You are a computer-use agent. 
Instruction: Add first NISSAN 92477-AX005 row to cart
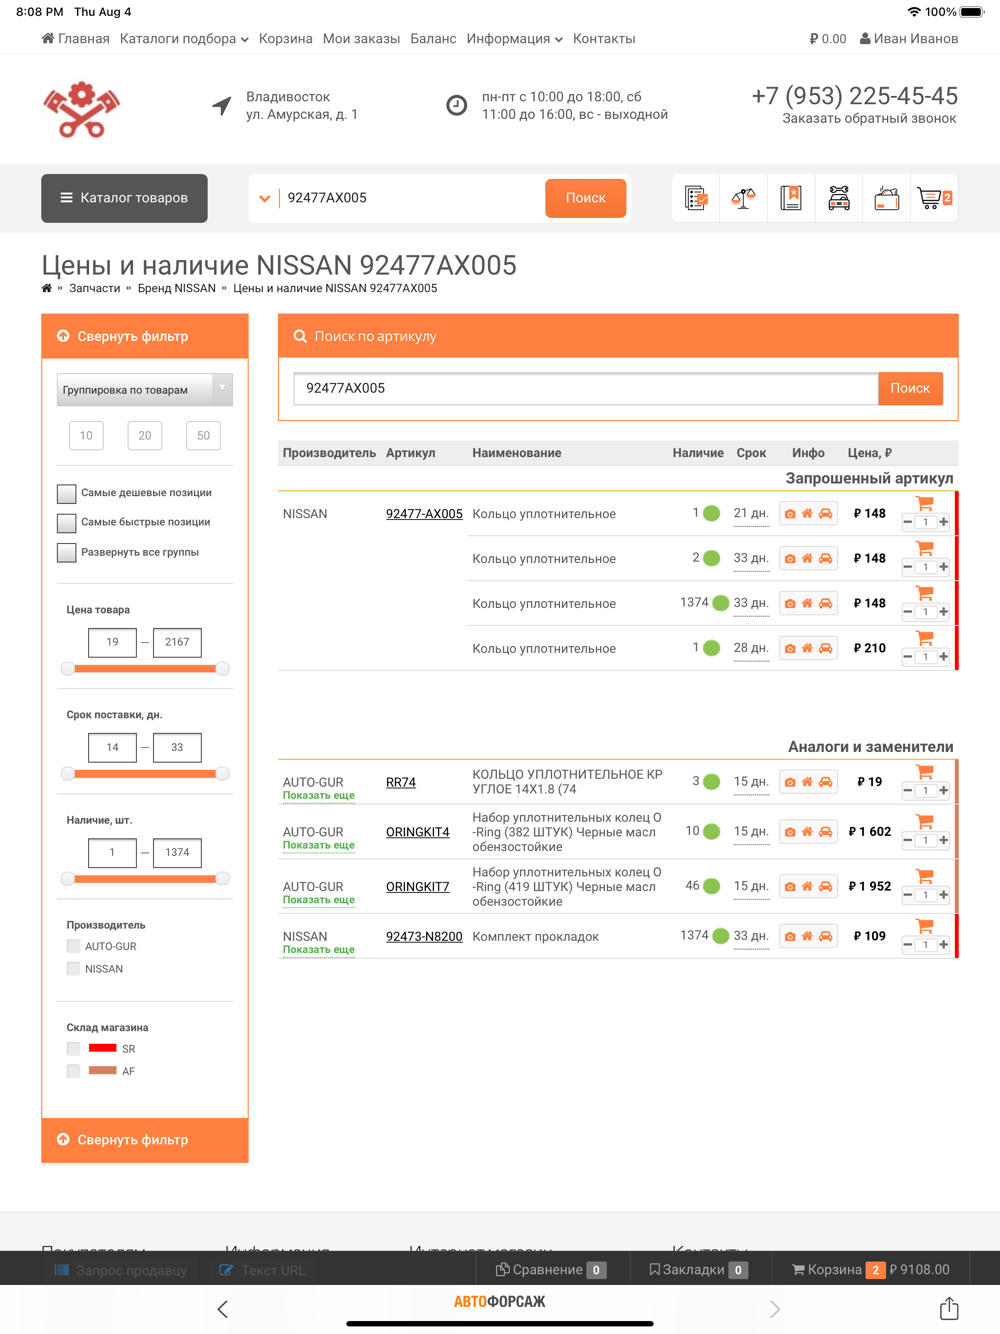925,503
